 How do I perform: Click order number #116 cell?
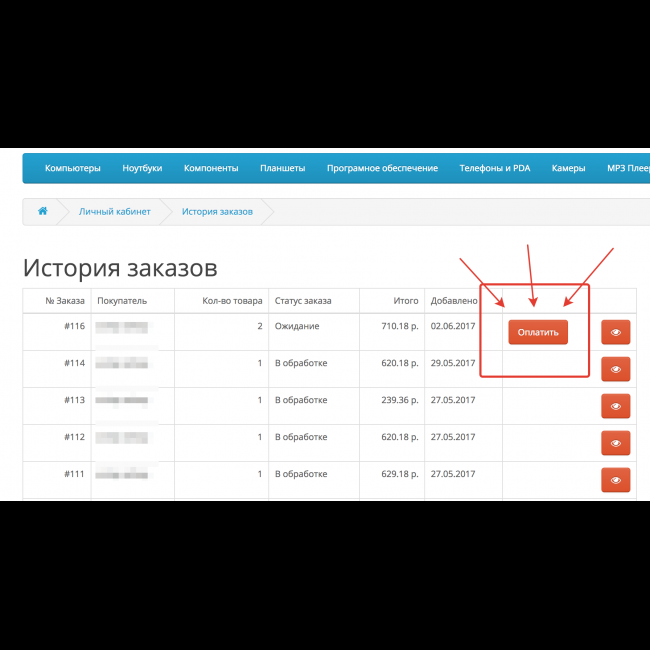[x=72, y=326]
